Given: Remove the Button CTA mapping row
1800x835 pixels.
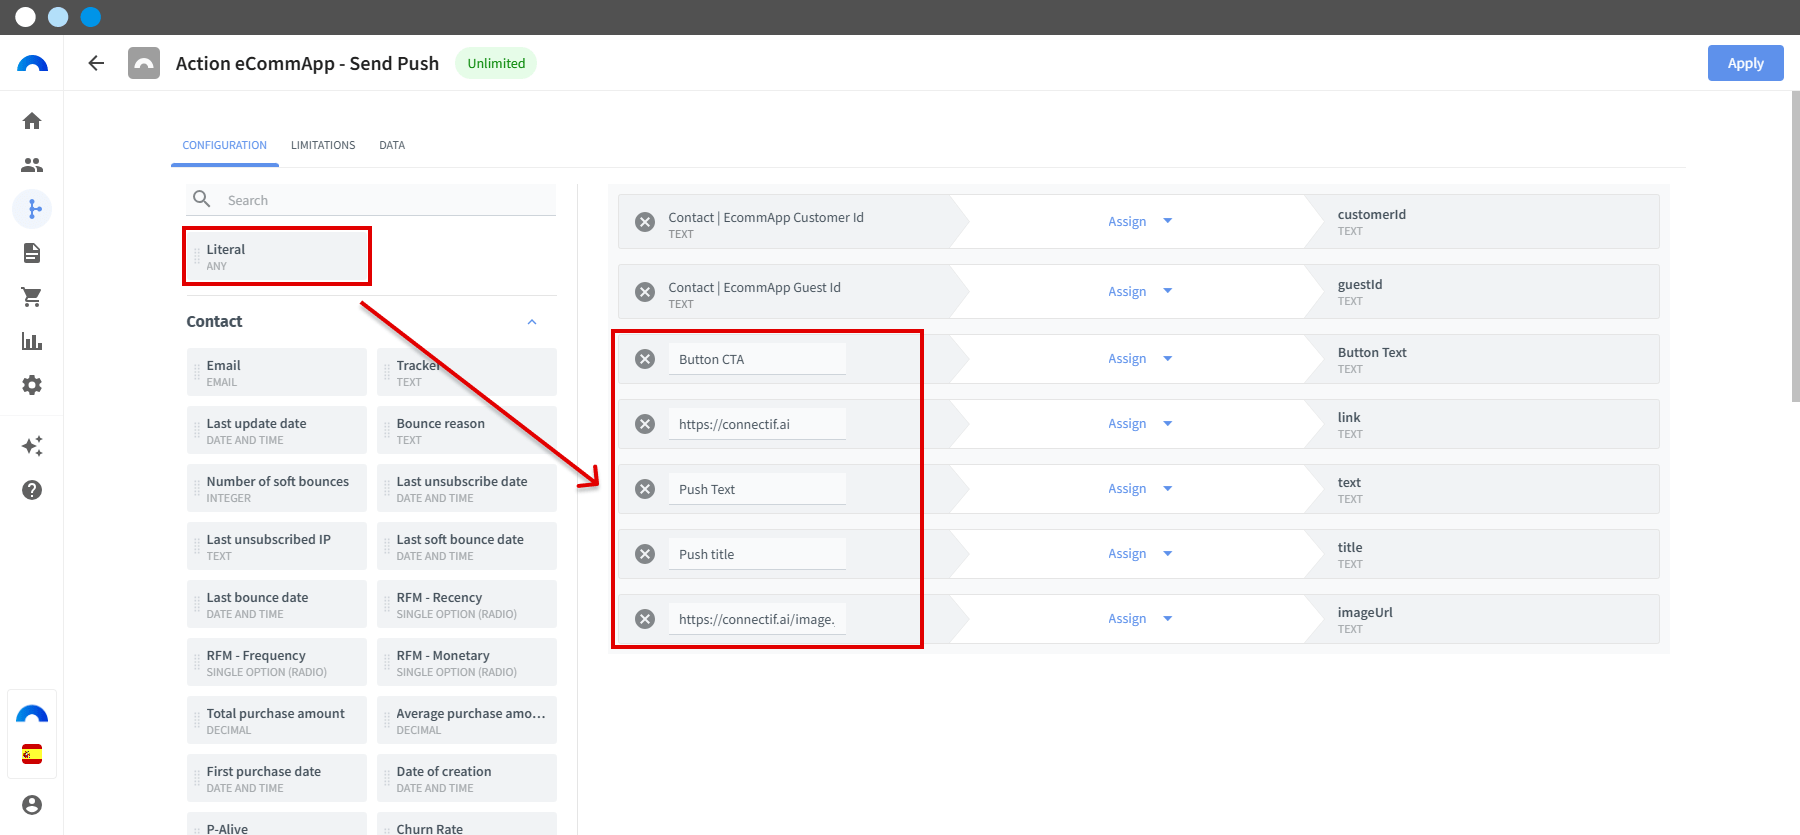Looking at the screenshot, I should pyautogui.click(x=645, y=359).
